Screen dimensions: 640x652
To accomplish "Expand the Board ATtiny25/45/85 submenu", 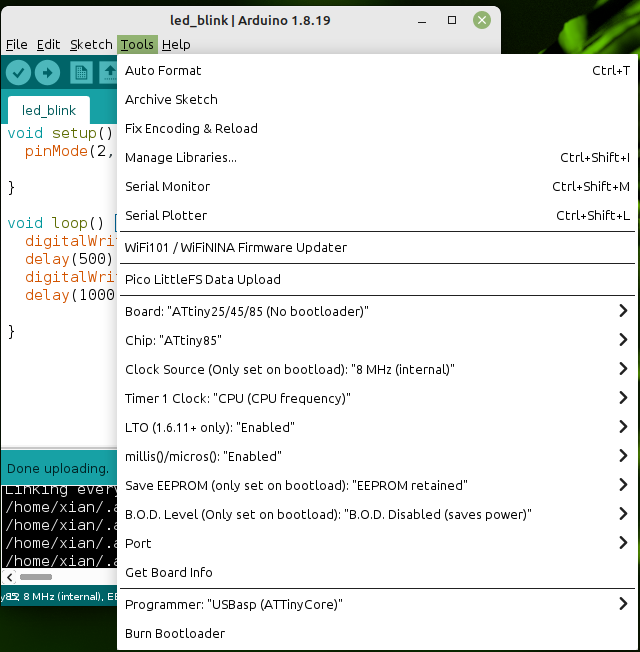I will coord(377,311).
